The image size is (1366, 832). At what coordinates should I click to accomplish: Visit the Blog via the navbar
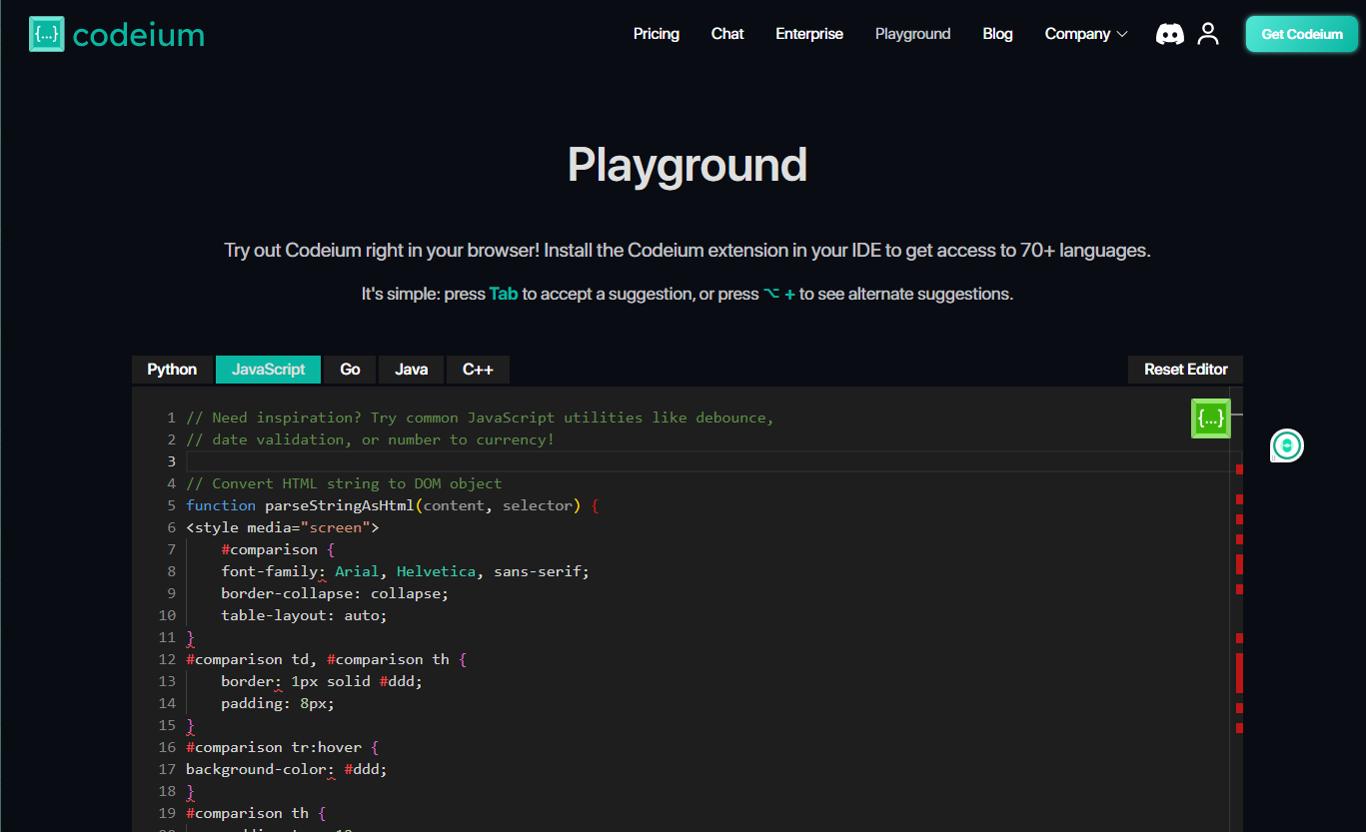pos(997,33)
